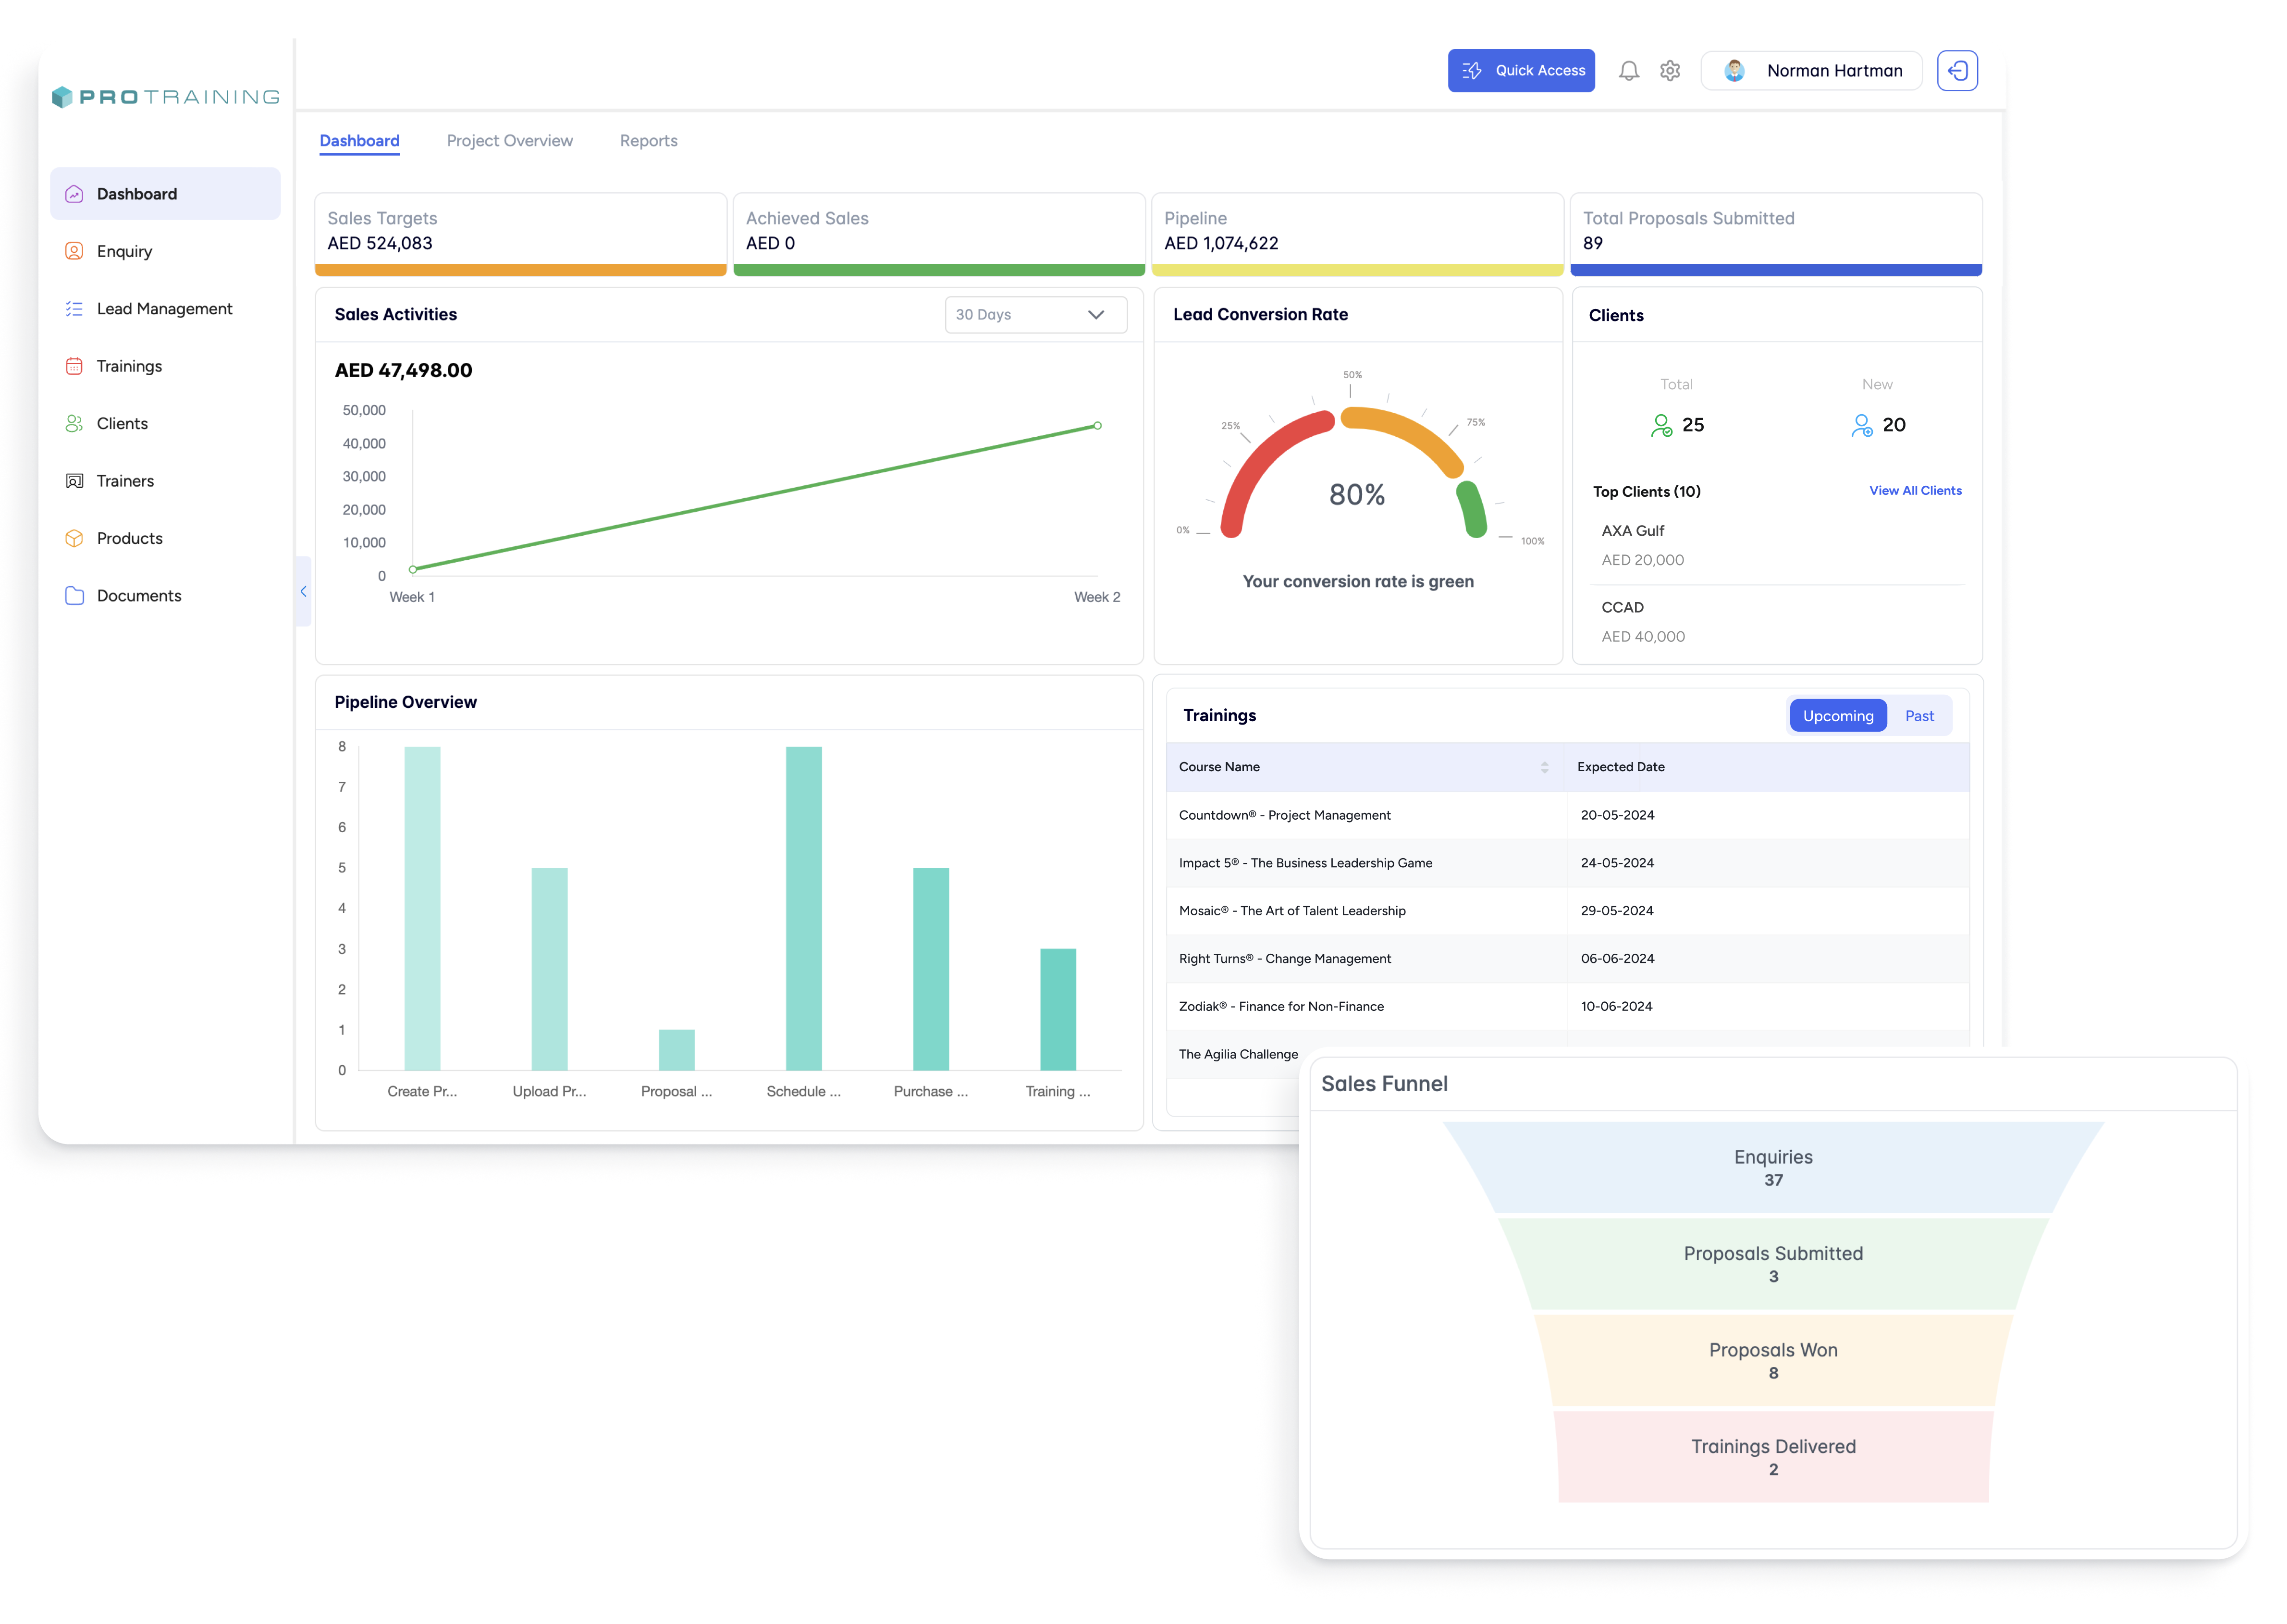Switch to the Project Overview tab
The height and width of the screenshot is (1624, 2287).
[509, 141]
